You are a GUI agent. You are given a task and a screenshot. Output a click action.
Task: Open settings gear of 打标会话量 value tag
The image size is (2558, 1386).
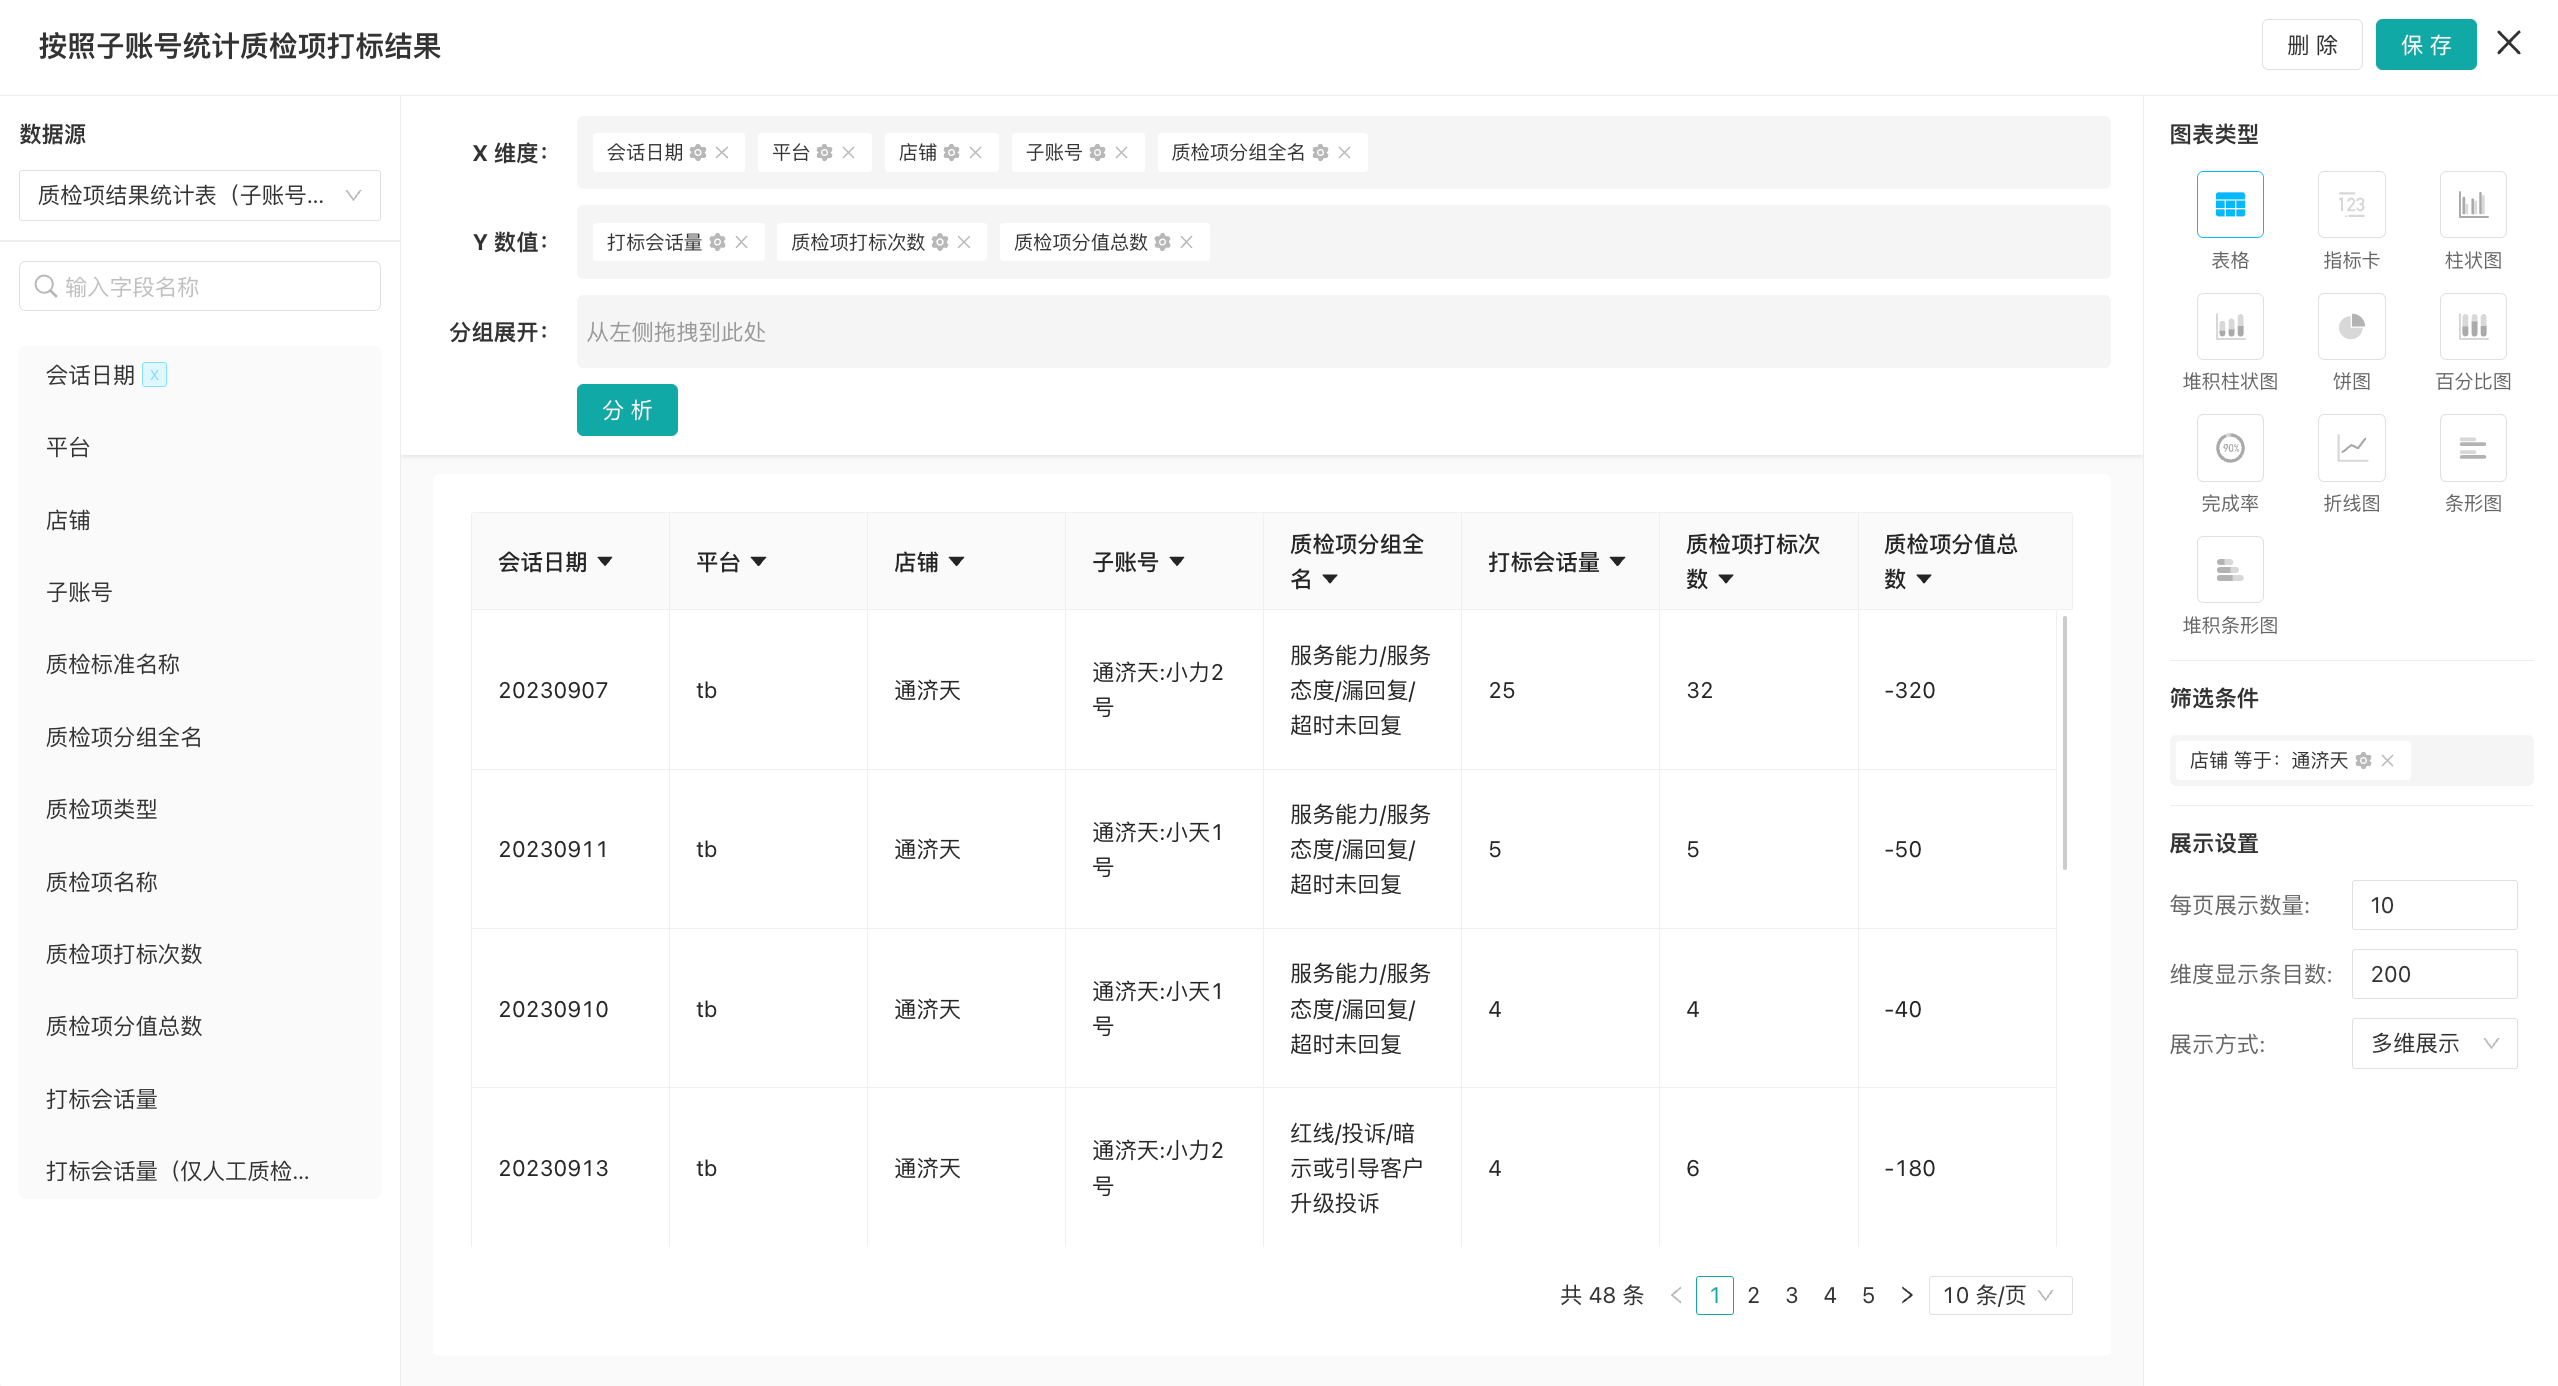717,242
